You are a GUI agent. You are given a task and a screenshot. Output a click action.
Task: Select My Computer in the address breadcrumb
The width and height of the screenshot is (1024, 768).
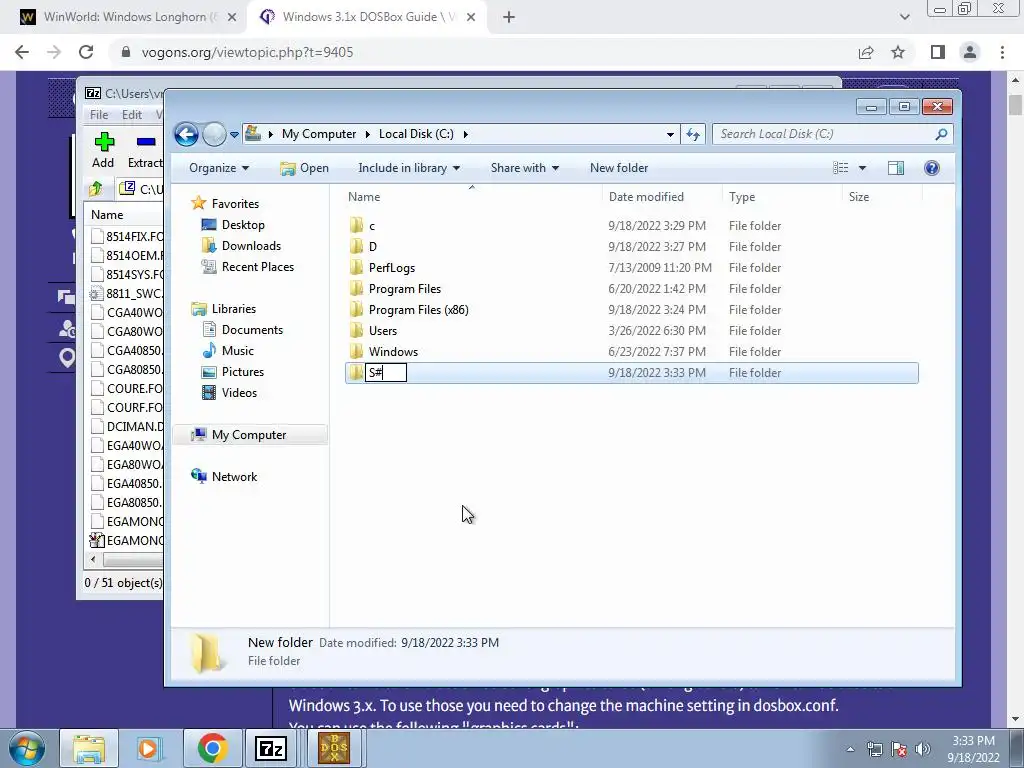point(319,134)
